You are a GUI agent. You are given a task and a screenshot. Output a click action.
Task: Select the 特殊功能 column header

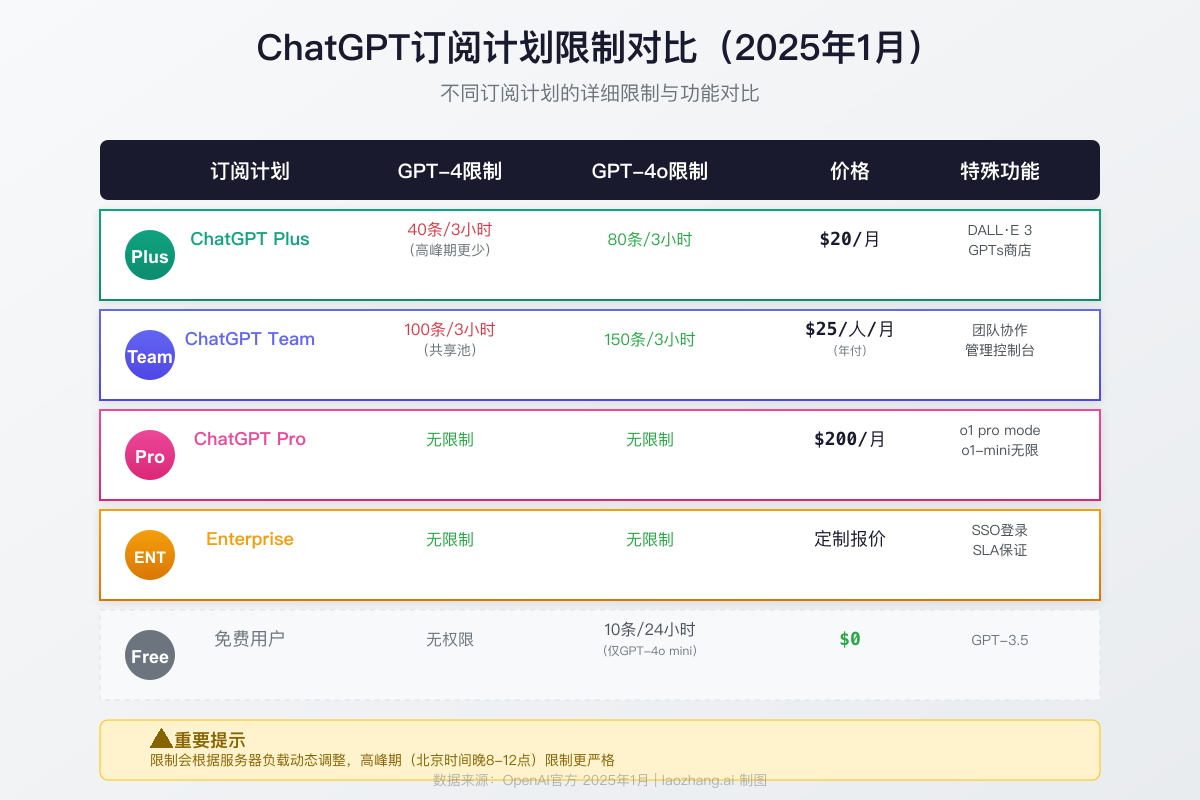(1000, 171)
